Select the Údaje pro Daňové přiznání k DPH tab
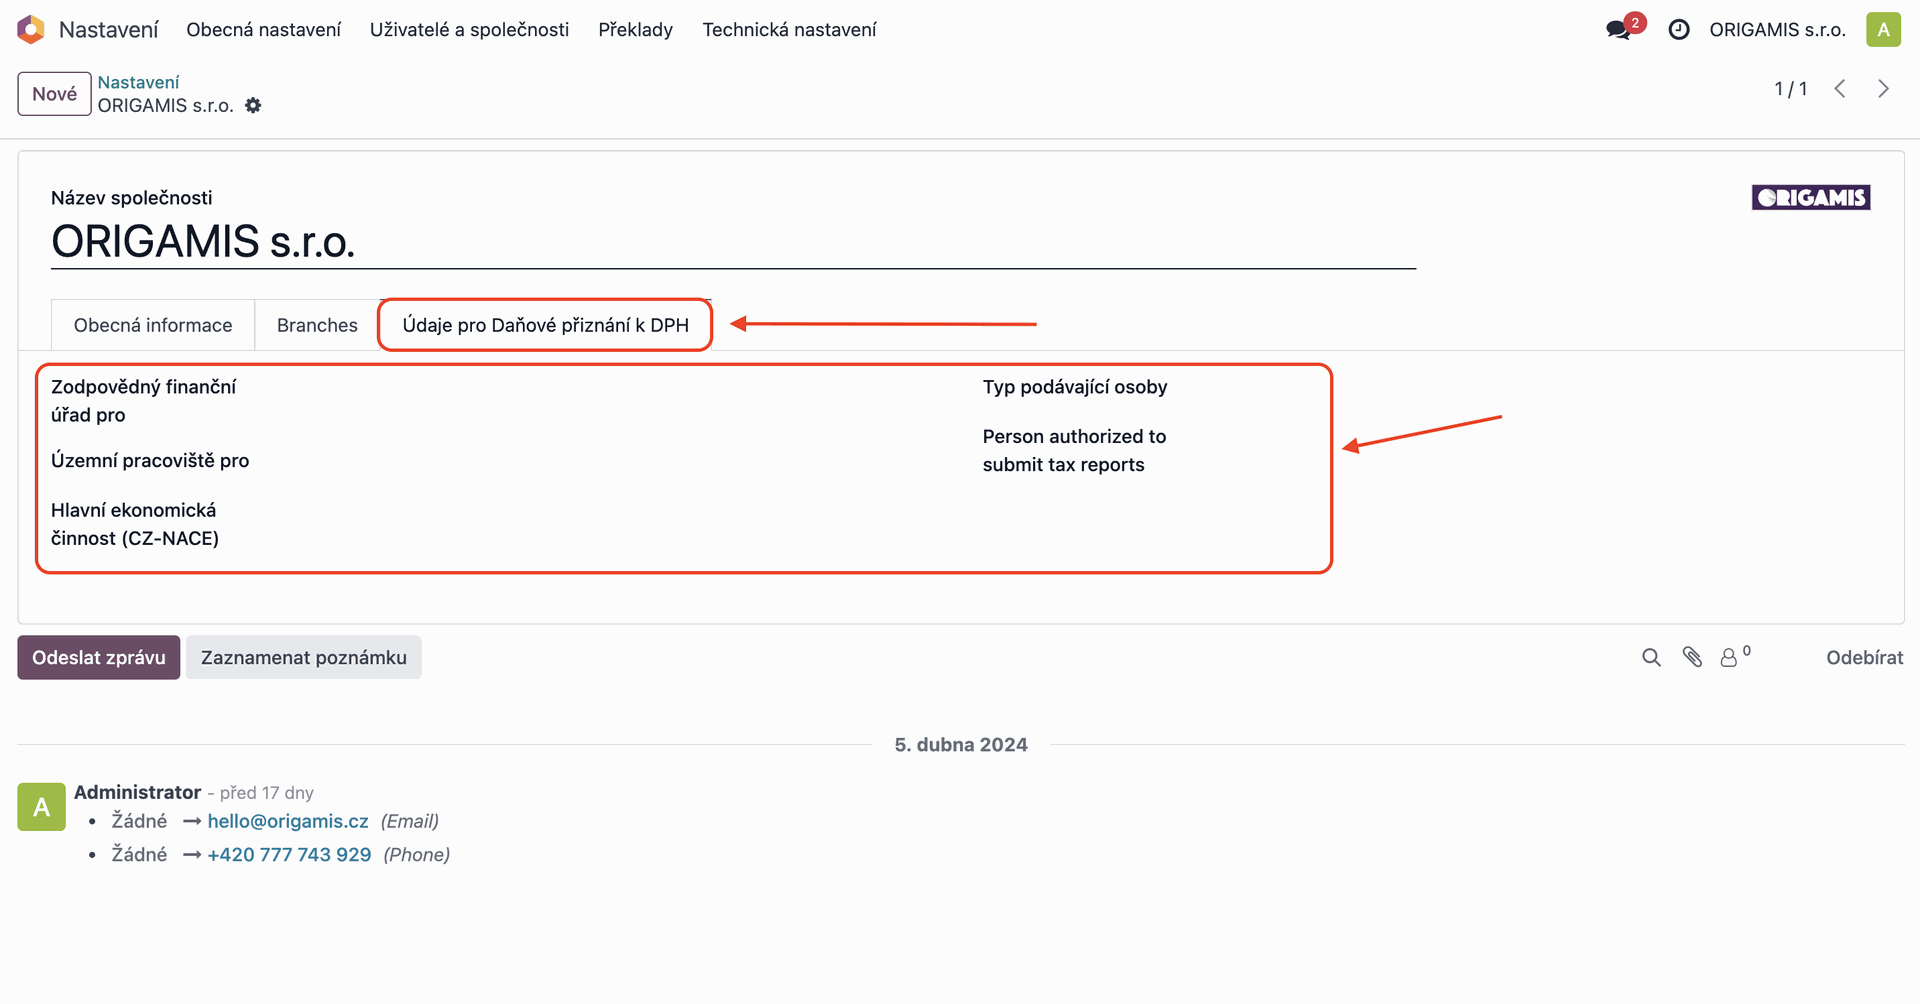Viewport: 1920px width, 1004px height. click(x=545, y=325)
